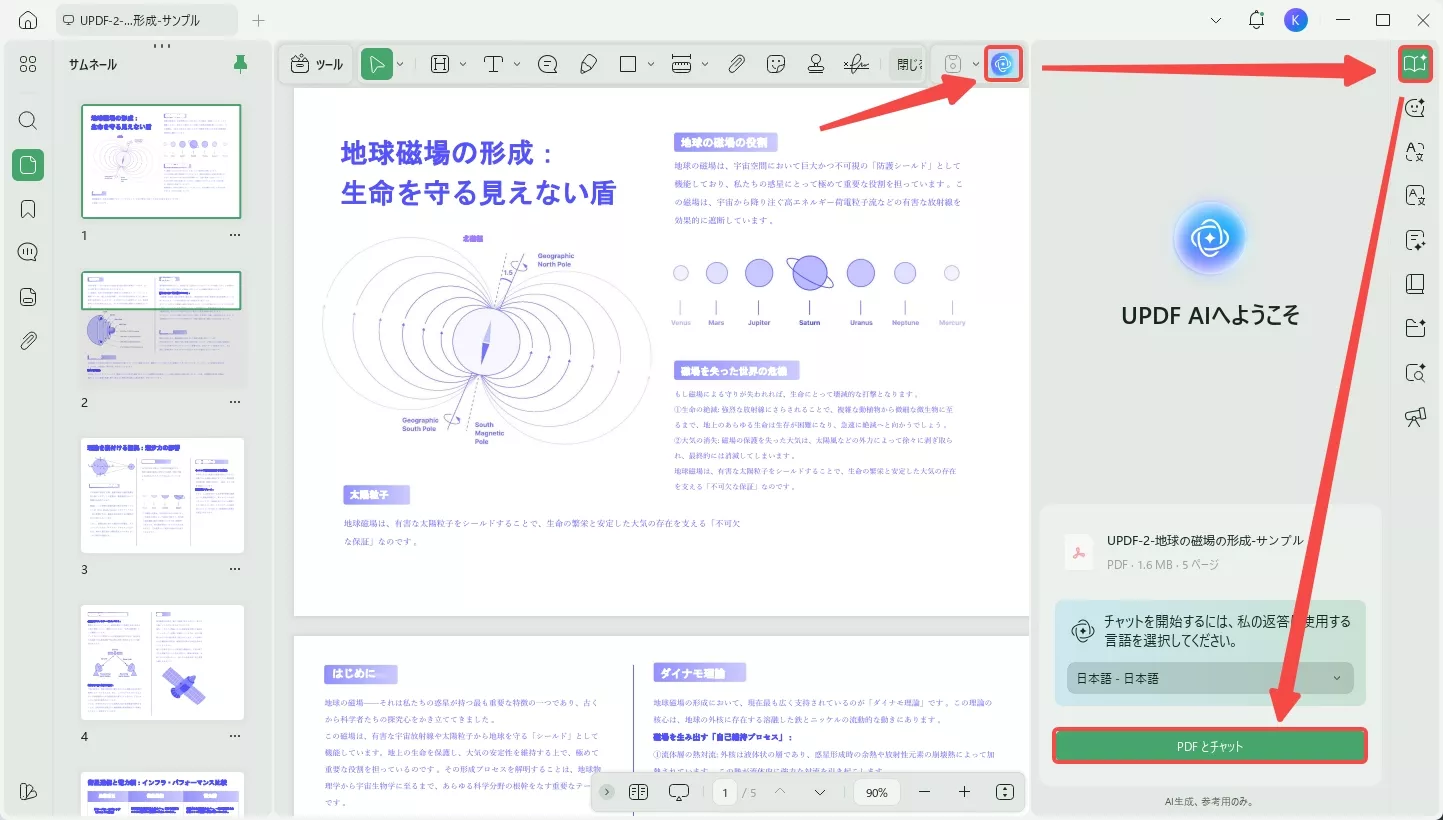
Task: Open the signature tool
Action: 856,64
